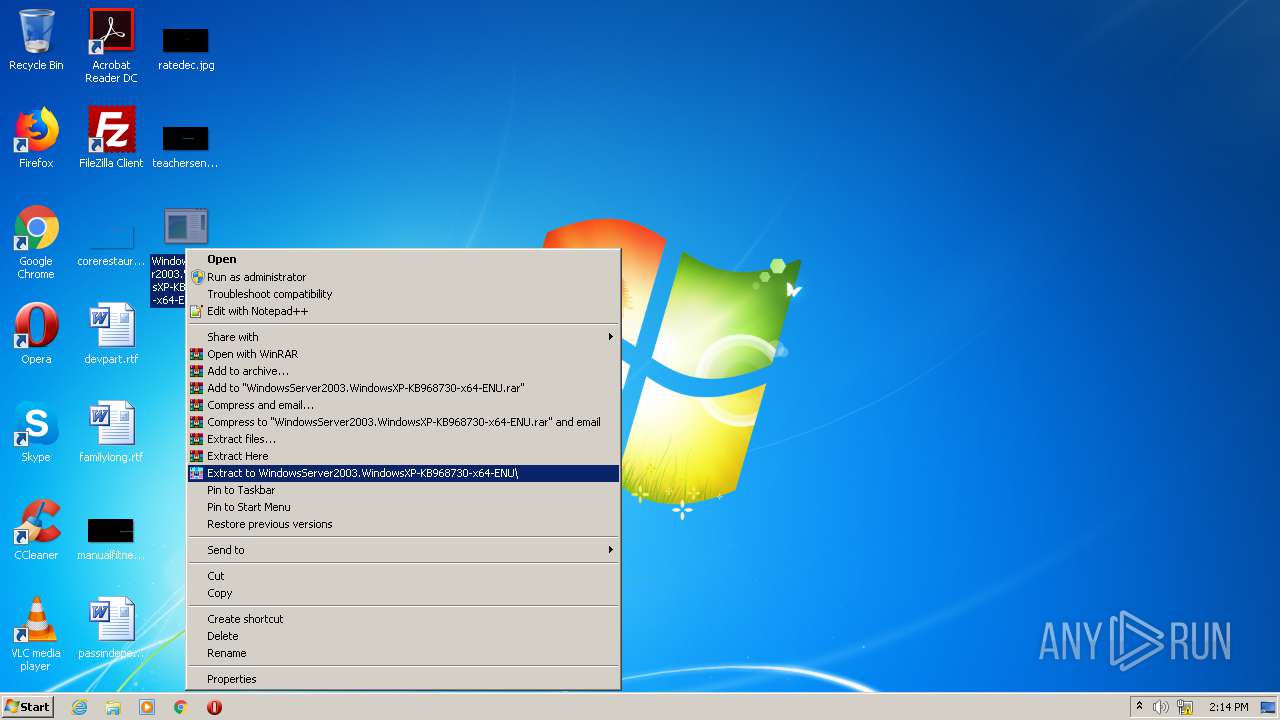Click the Show desktop button
1280x720 pixels.
coord(1269,707)
